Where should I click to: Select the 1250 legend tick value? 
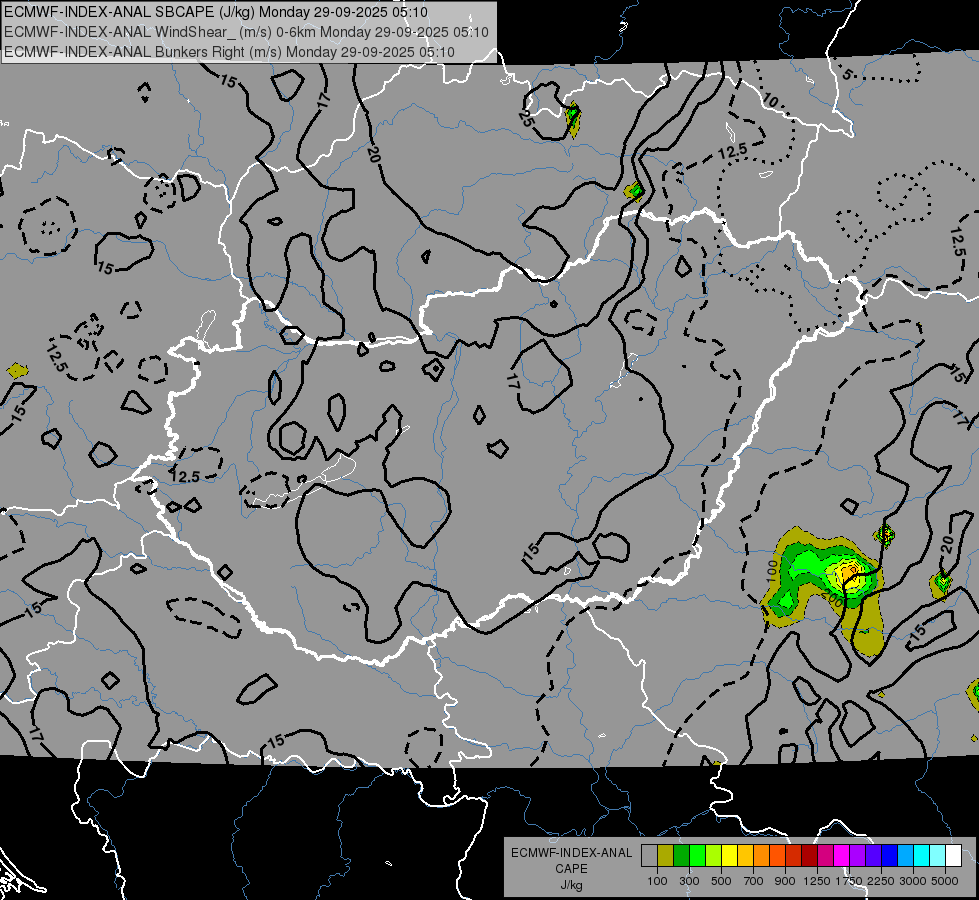tap(817, 881)
